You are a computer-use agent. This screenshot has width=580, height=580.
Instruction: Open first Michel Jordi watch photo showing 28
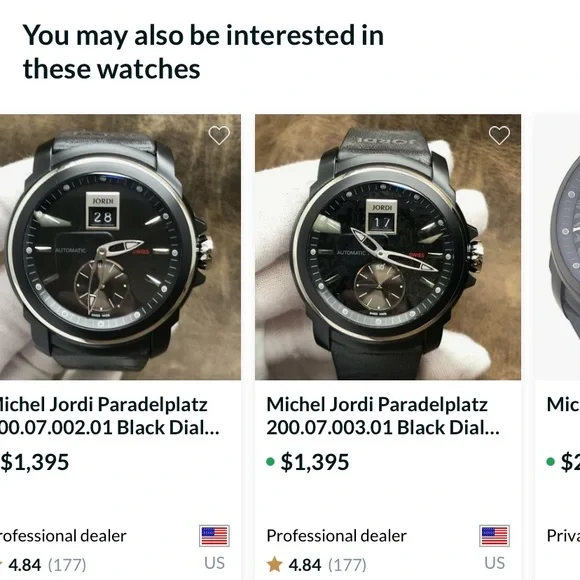[120, 247]
